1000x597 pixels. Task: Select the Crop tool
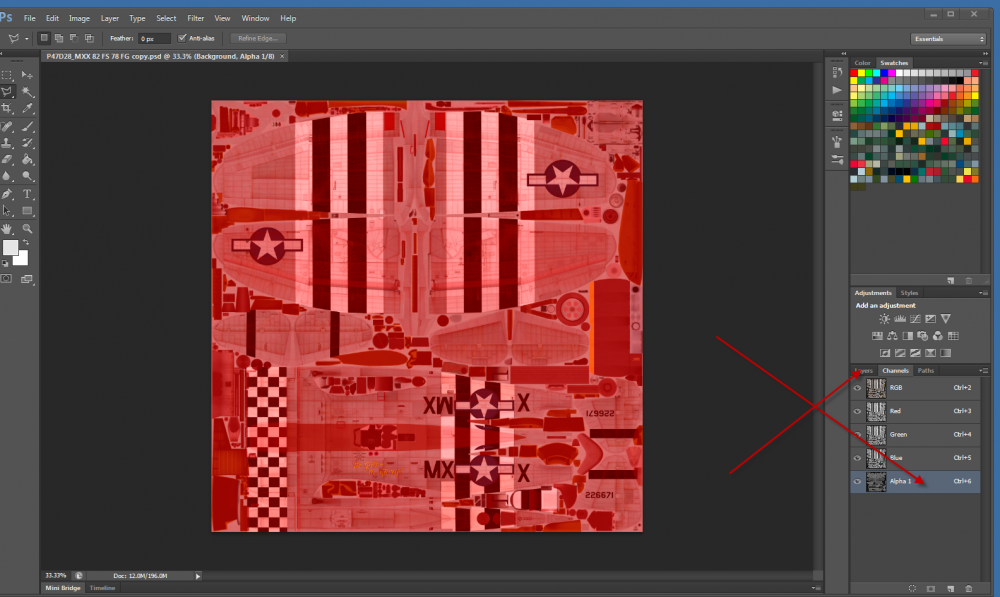click(x=8, y=108)
